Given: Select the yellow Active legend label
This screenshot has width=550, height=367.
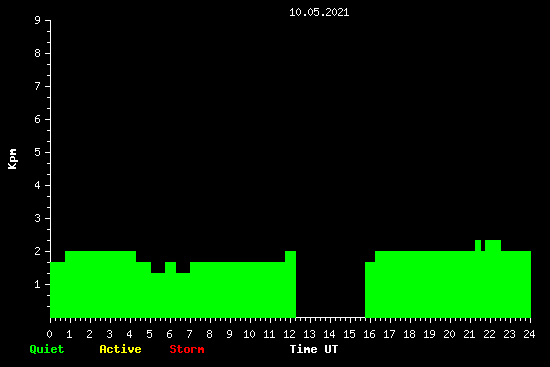Looking at the screenshot, I should (120, 349).
